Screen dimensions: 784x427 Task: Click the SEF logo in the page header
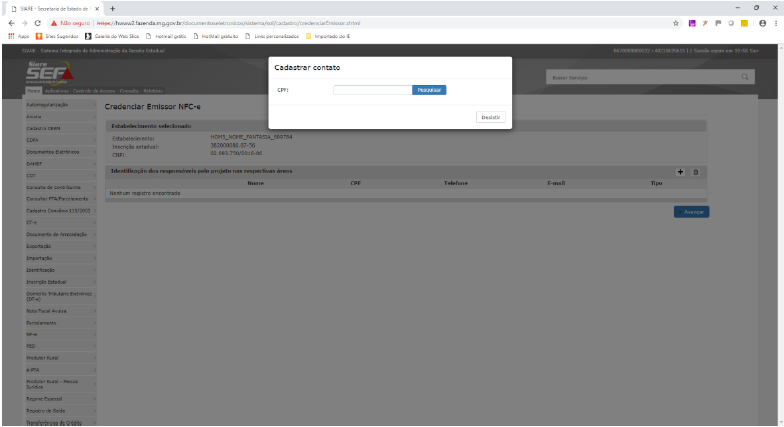coord(47,74)
